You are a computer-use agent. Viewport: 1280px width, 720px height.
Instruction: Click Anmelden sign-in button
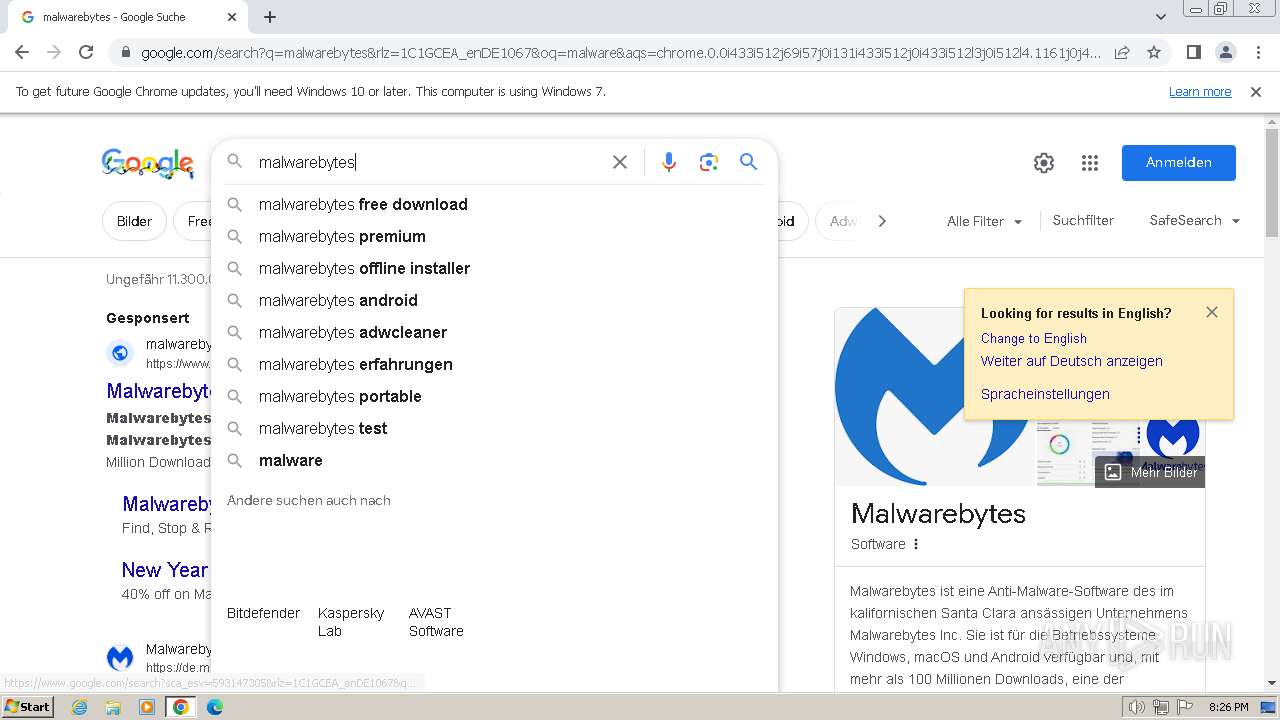(1178, 163)
